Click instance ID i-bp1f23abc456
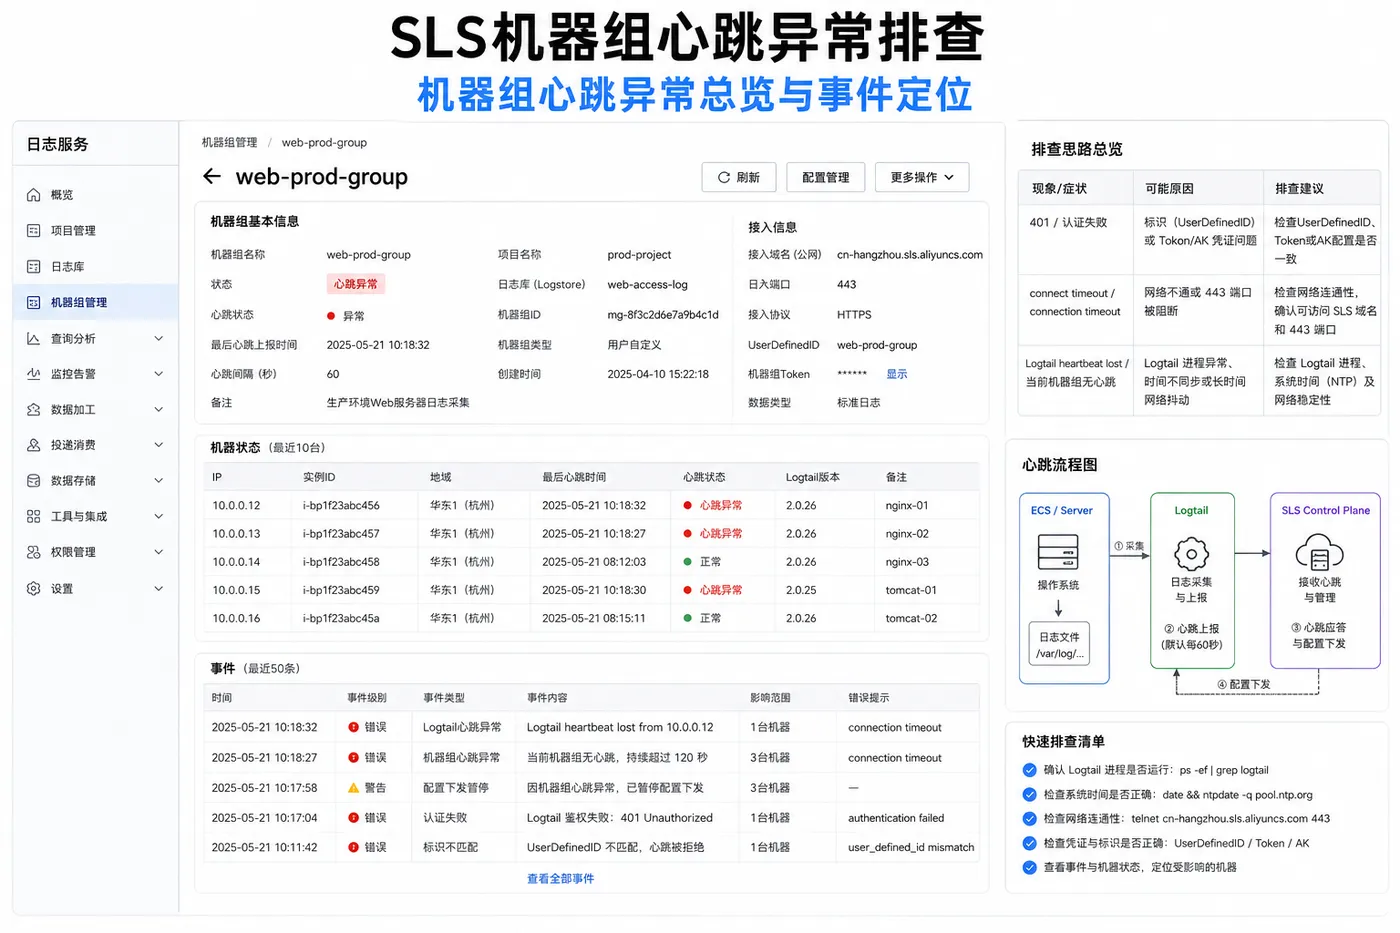1400x933 pixels. 341,506
